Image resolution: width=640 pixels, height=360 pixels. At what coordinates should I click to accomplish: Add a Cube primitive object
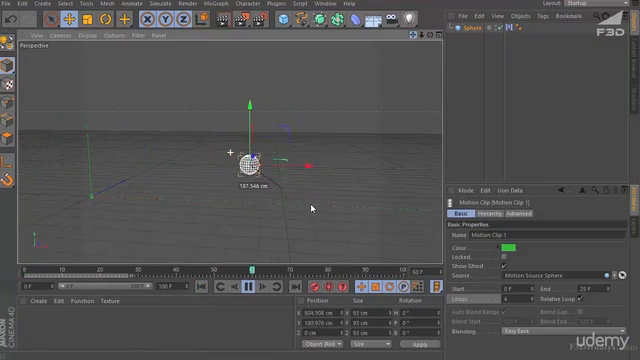[283, 19]
